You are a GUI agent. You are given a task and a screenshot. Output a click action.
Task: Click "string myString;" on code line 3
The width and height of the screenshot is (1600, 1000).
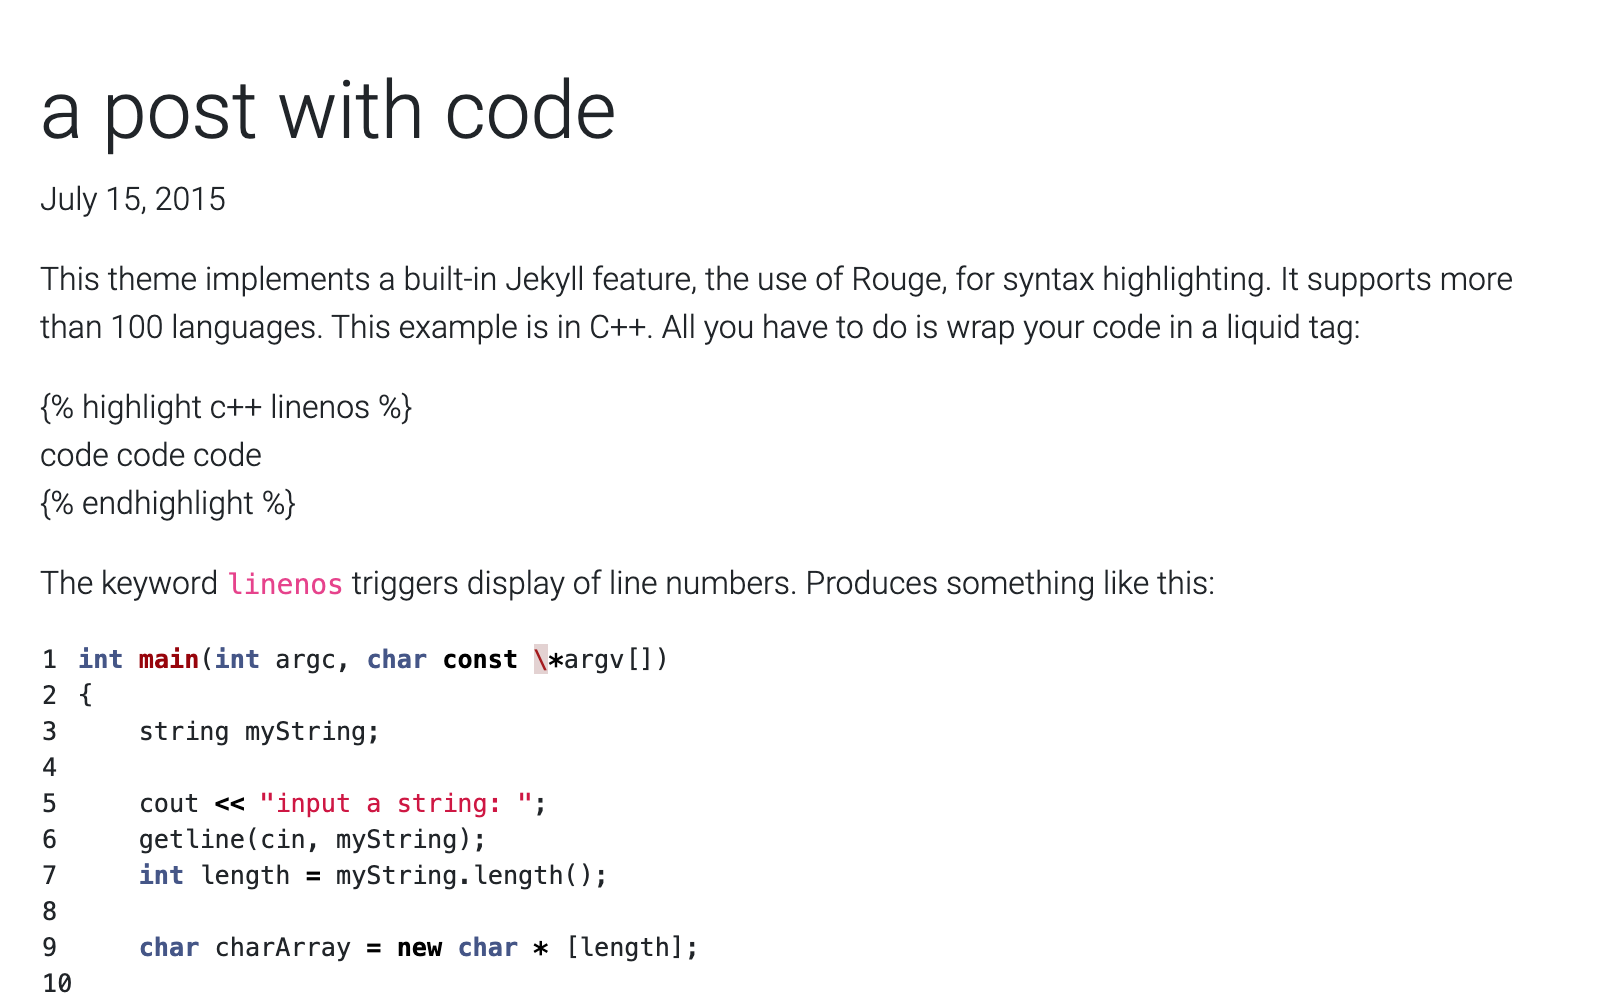click(x=259, y=732)
